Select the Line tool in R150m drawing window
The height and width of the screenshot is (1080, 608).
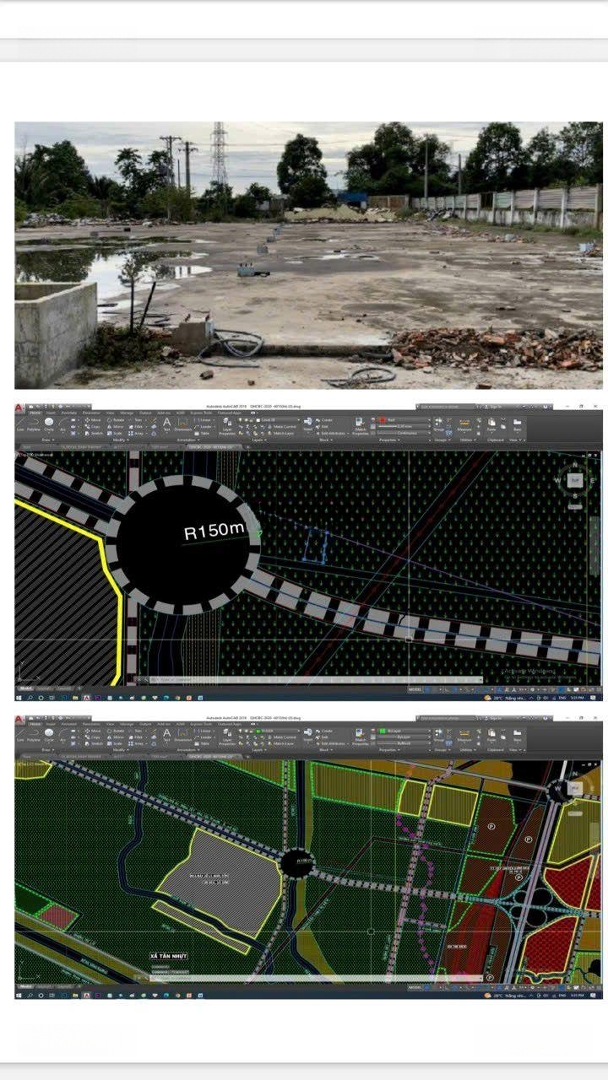click(x=23, y=424)
